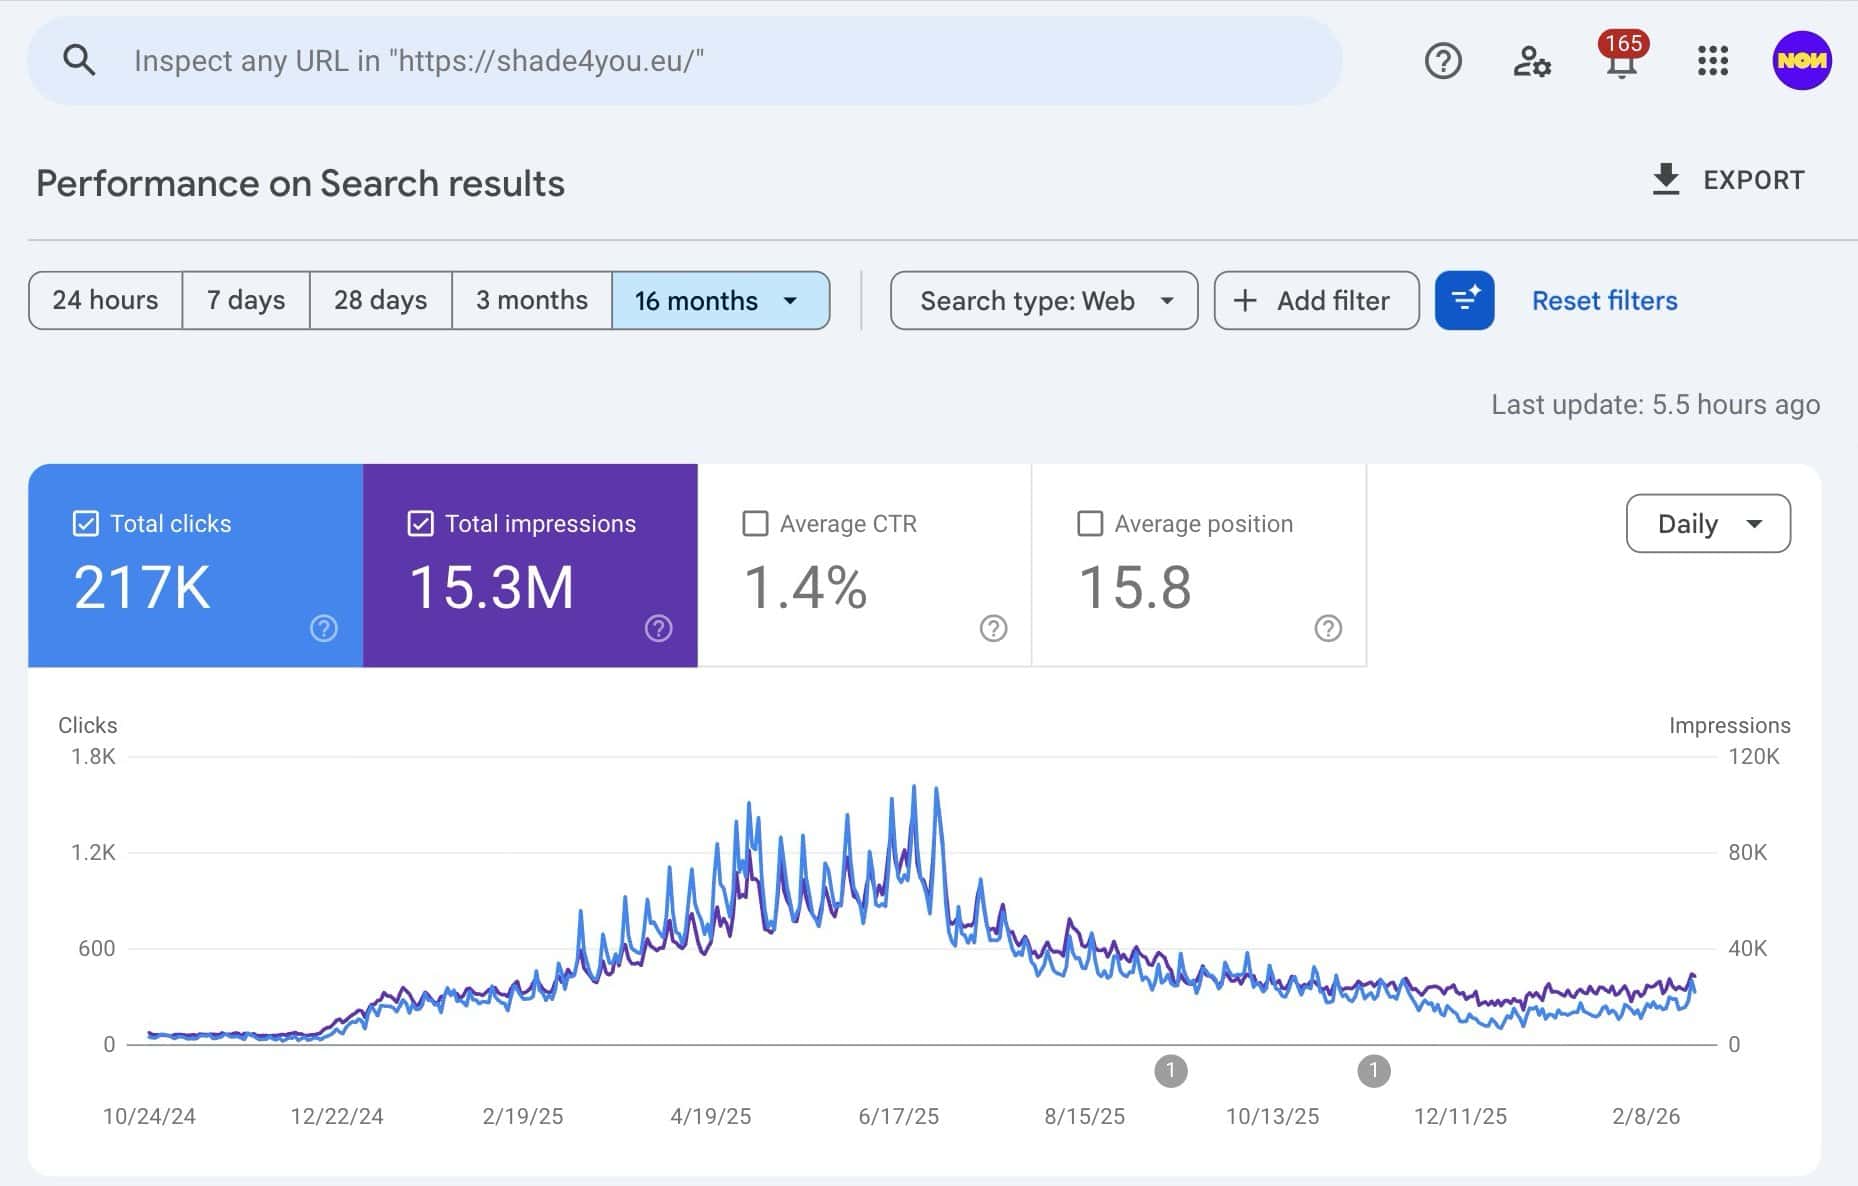Enable the Average position checkbox
1858x1186 pixels.
1091,523
